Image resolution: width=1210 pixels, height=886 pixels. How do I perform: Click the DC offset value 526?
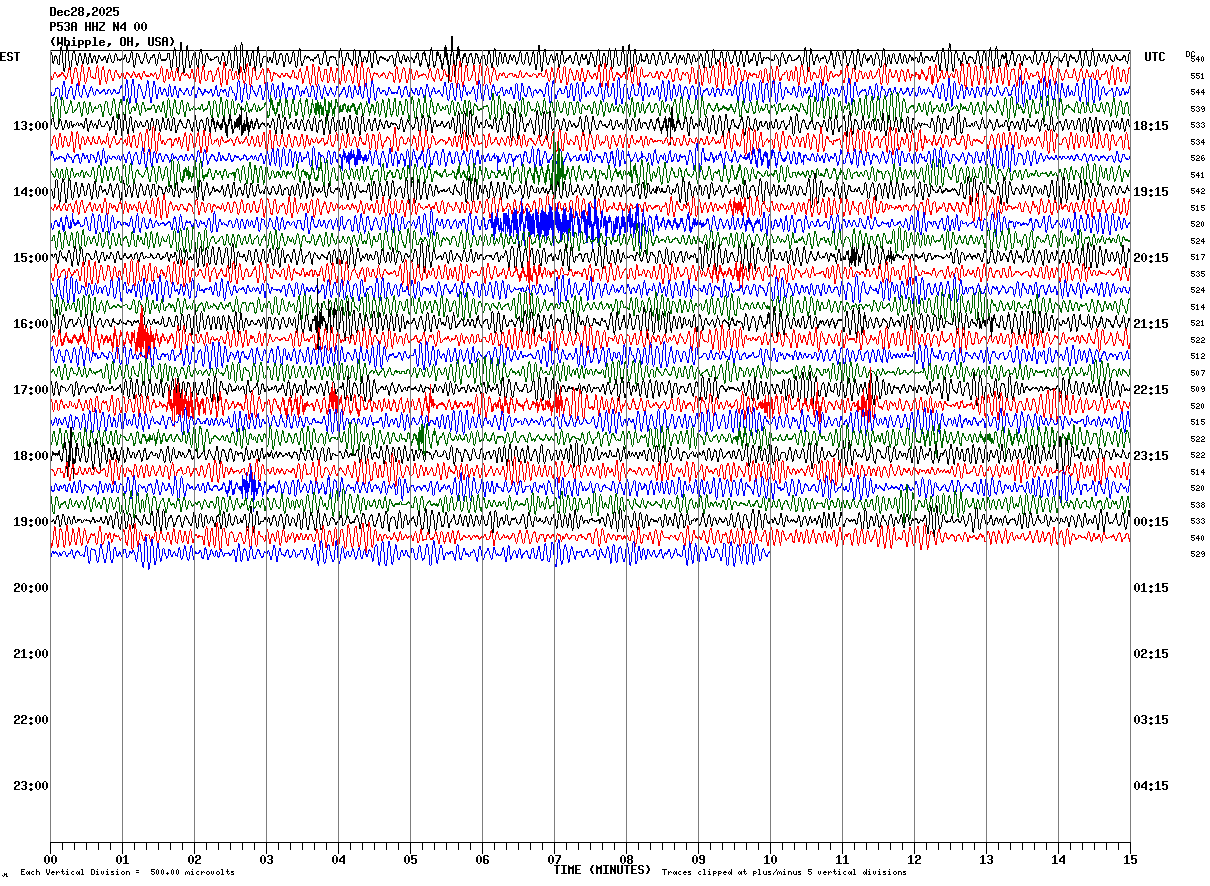click(1197, 158)
